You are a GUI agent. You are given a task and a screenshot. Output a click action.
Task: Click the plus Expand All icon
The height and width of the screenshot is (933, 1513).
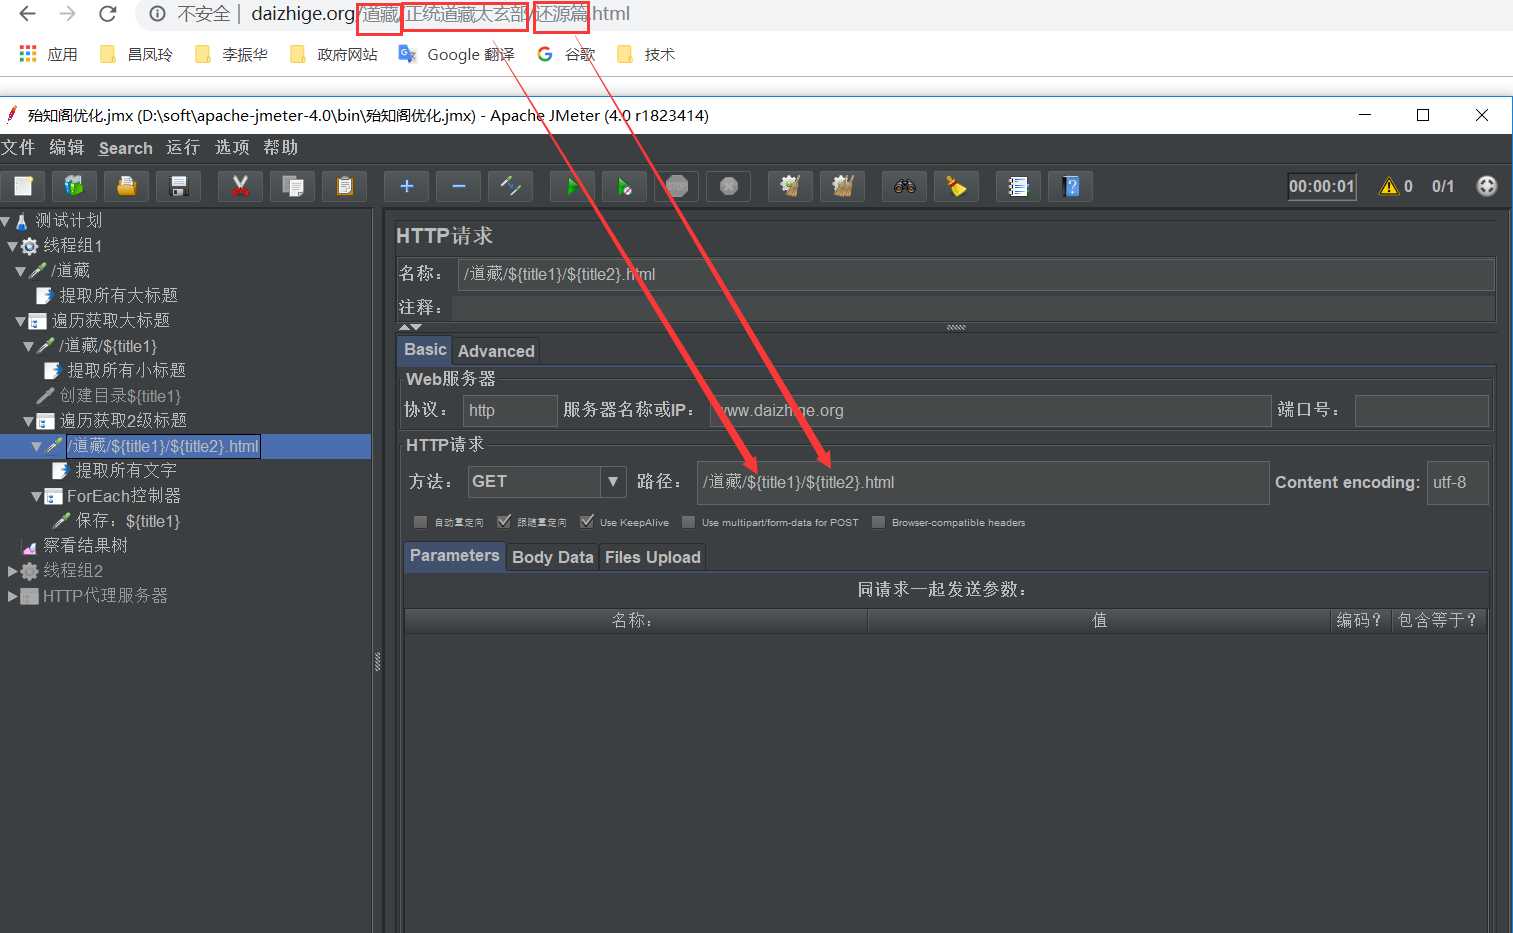click(407, 186)
